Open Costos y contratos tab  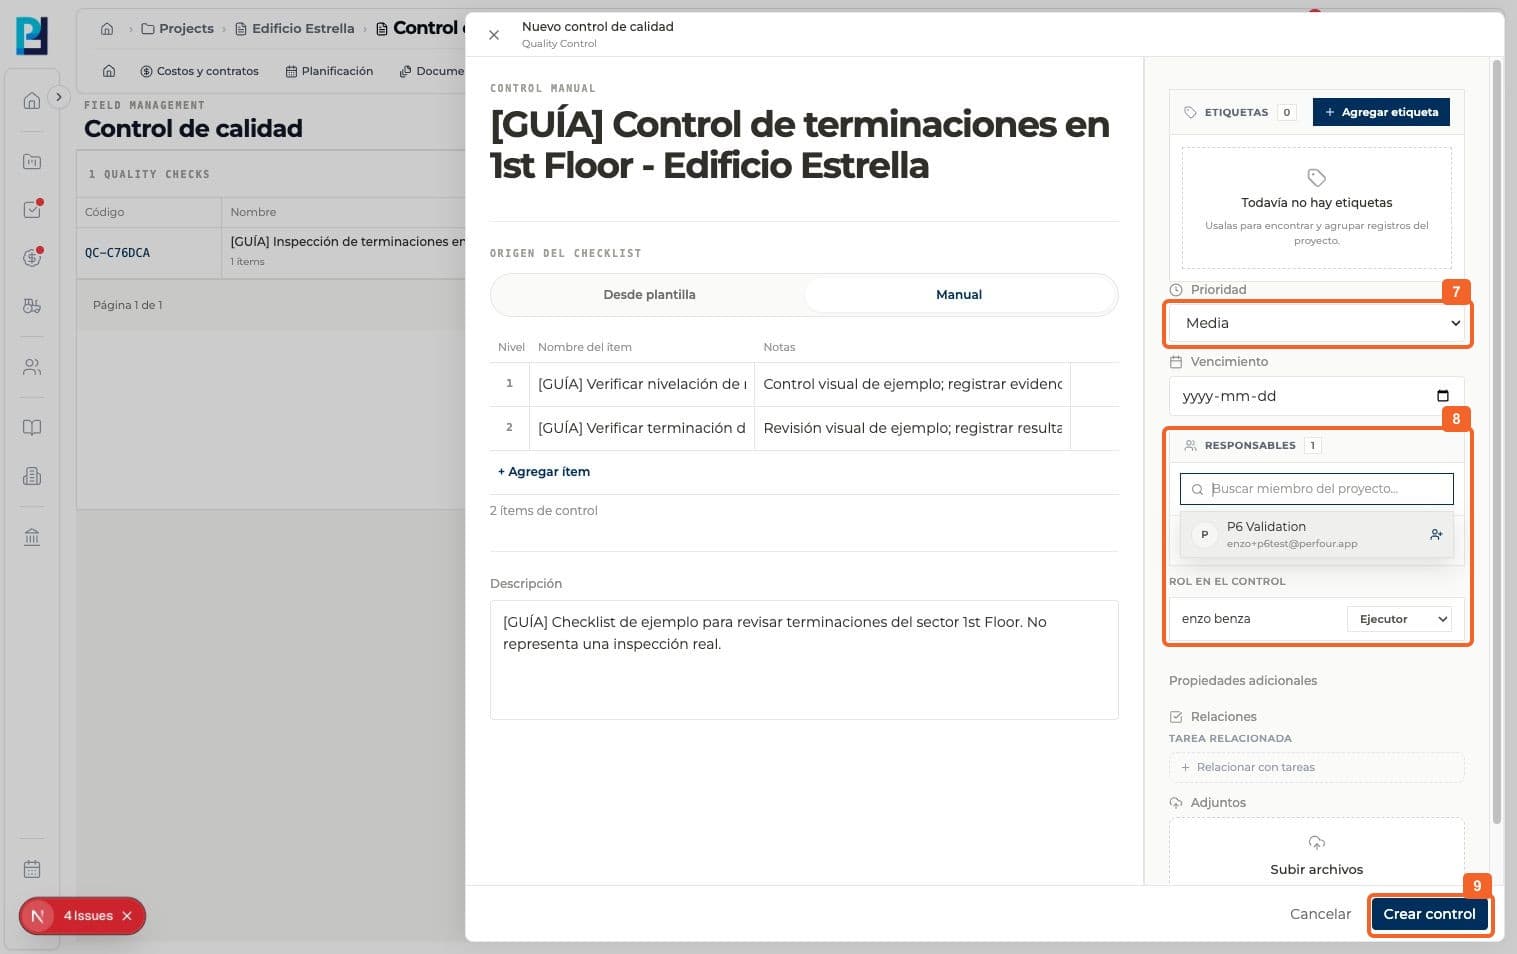point(199,71)
